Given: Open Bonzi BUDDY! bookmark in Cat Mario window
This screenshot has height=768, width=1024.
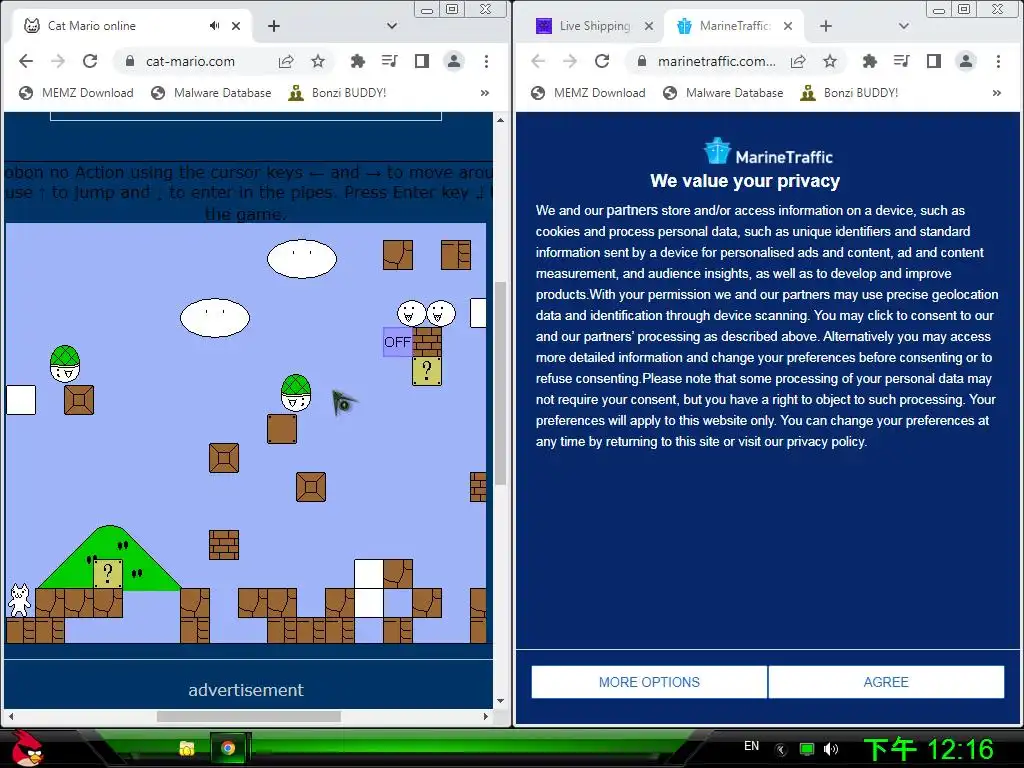Looking at the screenshot, I should coord(338,93).
